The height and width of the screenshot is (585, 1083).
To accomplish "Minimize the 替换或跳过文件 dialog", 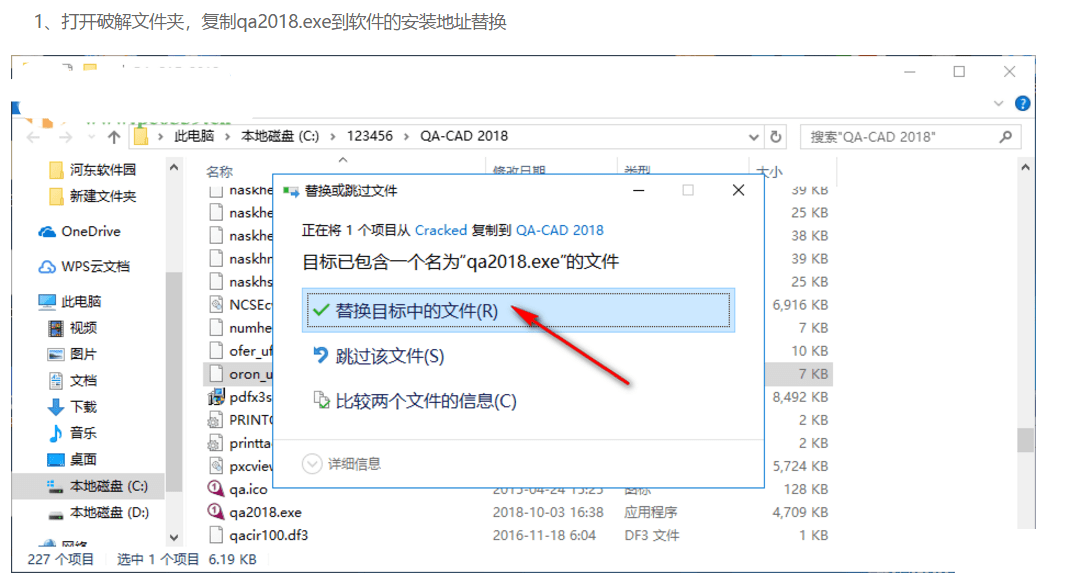I will (x=638, y=190).
